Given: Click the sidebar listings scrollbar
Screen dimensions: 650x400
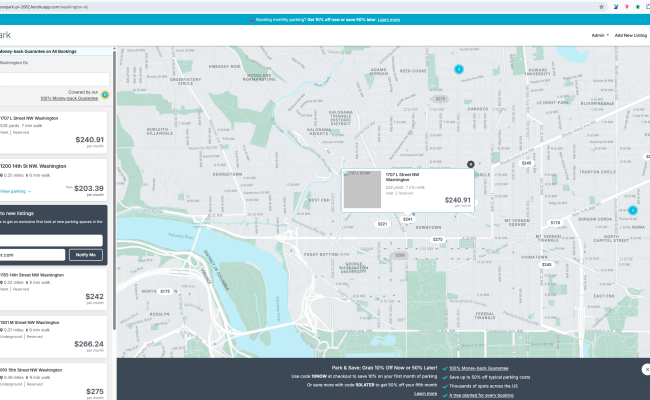Looking at the screenshot, I should click(114, 191).
